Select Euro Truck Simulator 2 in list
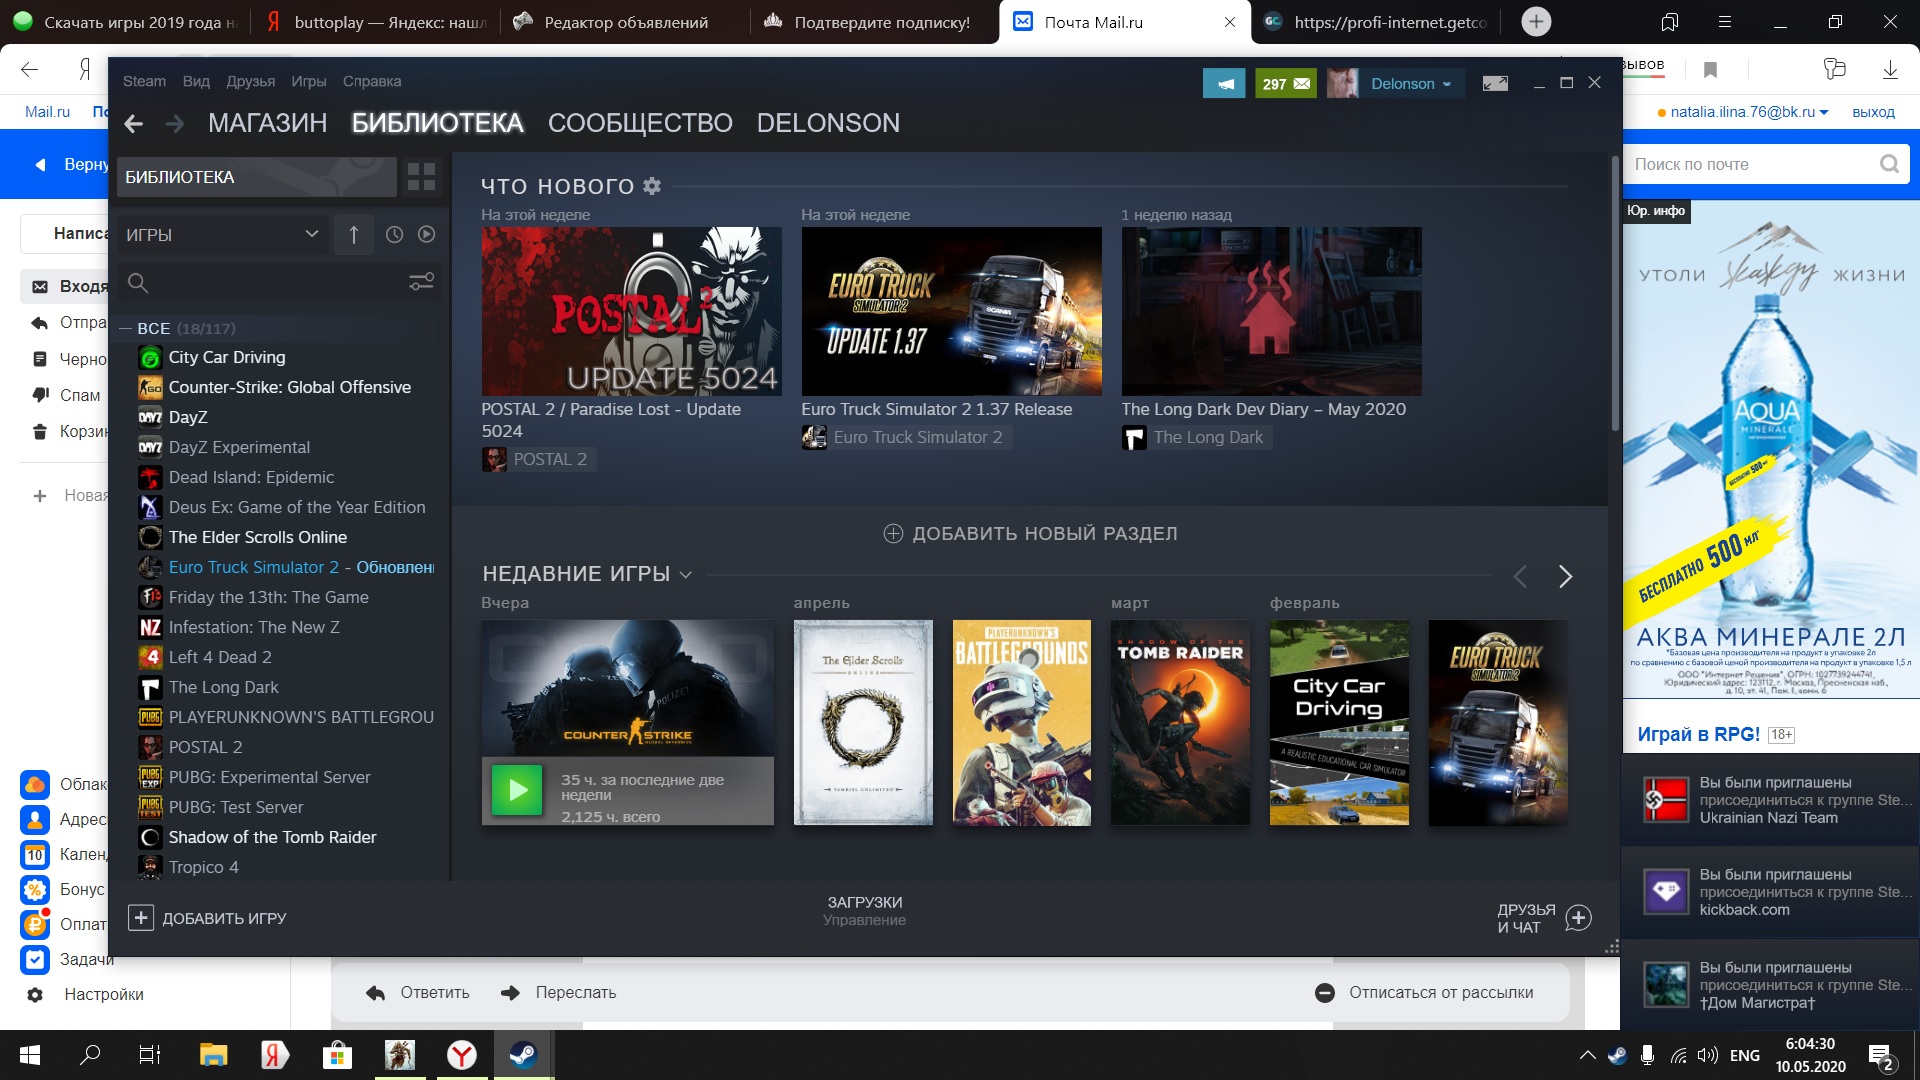This screenshot has width=1920, height=1080. tap(286, 567)
